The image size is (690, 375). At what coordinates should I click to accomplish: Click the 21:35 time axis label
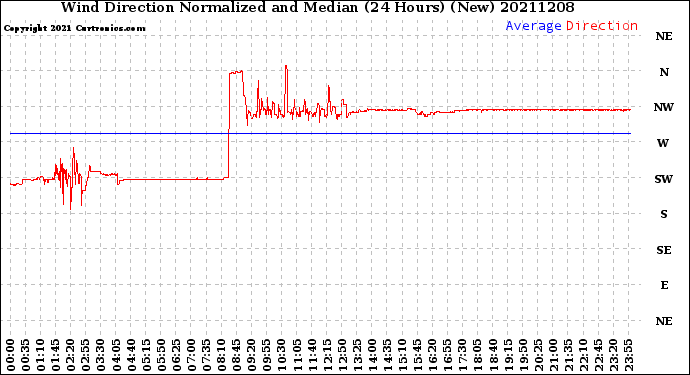[568, 355]
